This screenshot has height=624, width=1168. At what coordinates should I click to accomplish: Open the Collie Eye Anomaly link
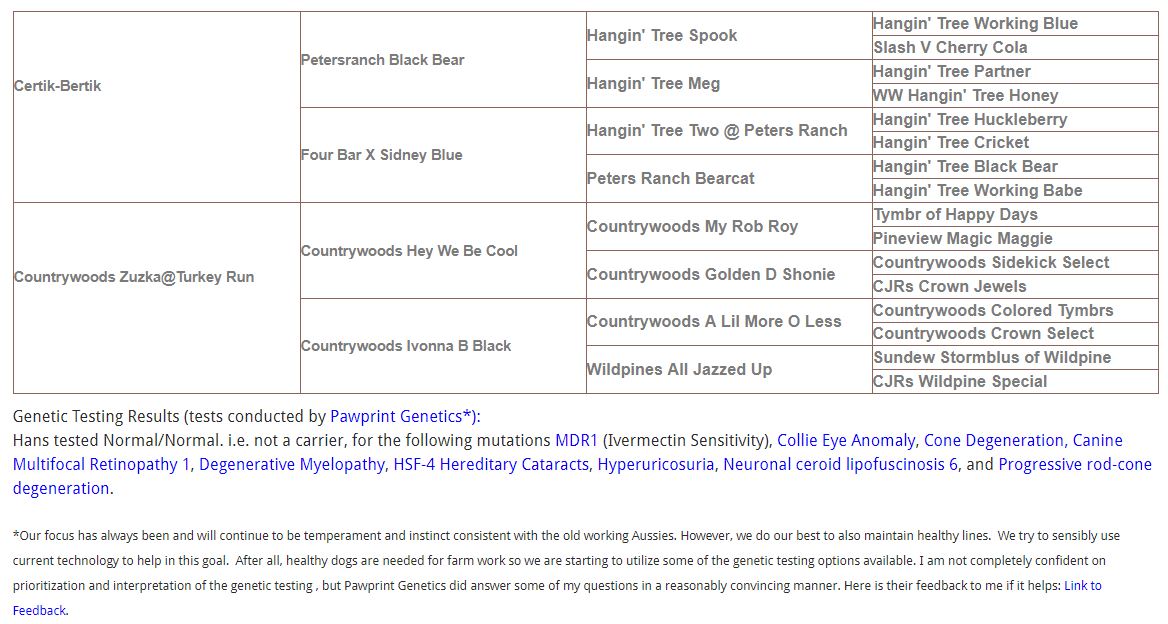[845, 440]
